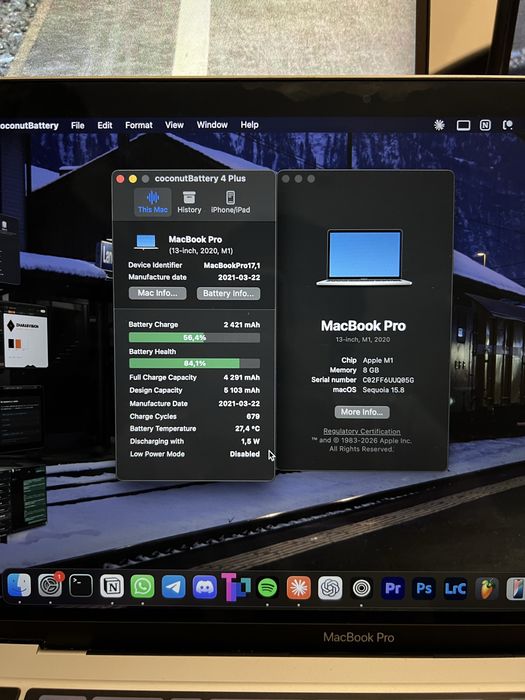Launch Claude app in the dock

pyautogui.click(x=299, y=588)
